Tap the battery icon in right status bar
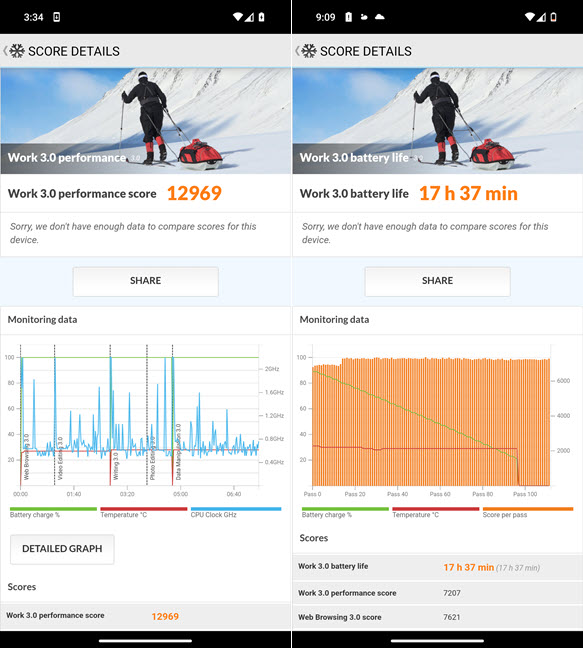 554,17
